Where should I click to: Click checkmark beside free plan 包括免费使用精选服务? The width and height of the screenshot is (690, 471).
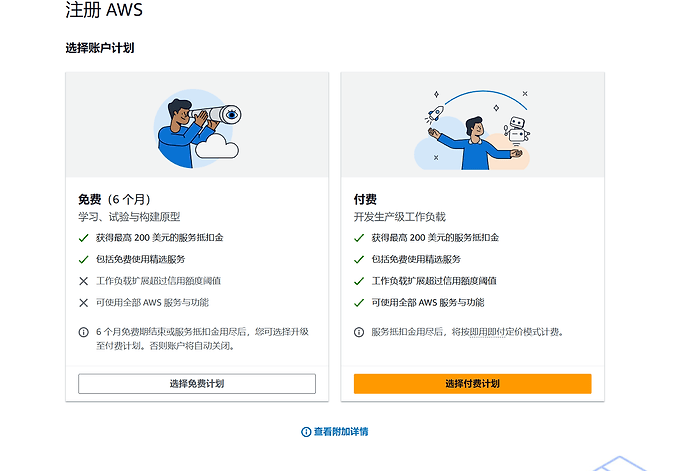click(x=84, y=260)
